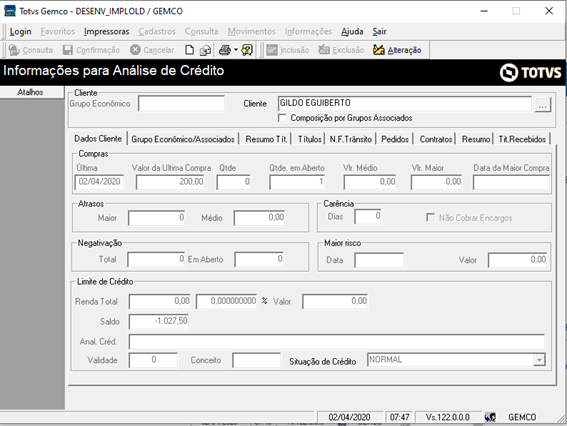Switch to the Contratos tab

[436, 139]
